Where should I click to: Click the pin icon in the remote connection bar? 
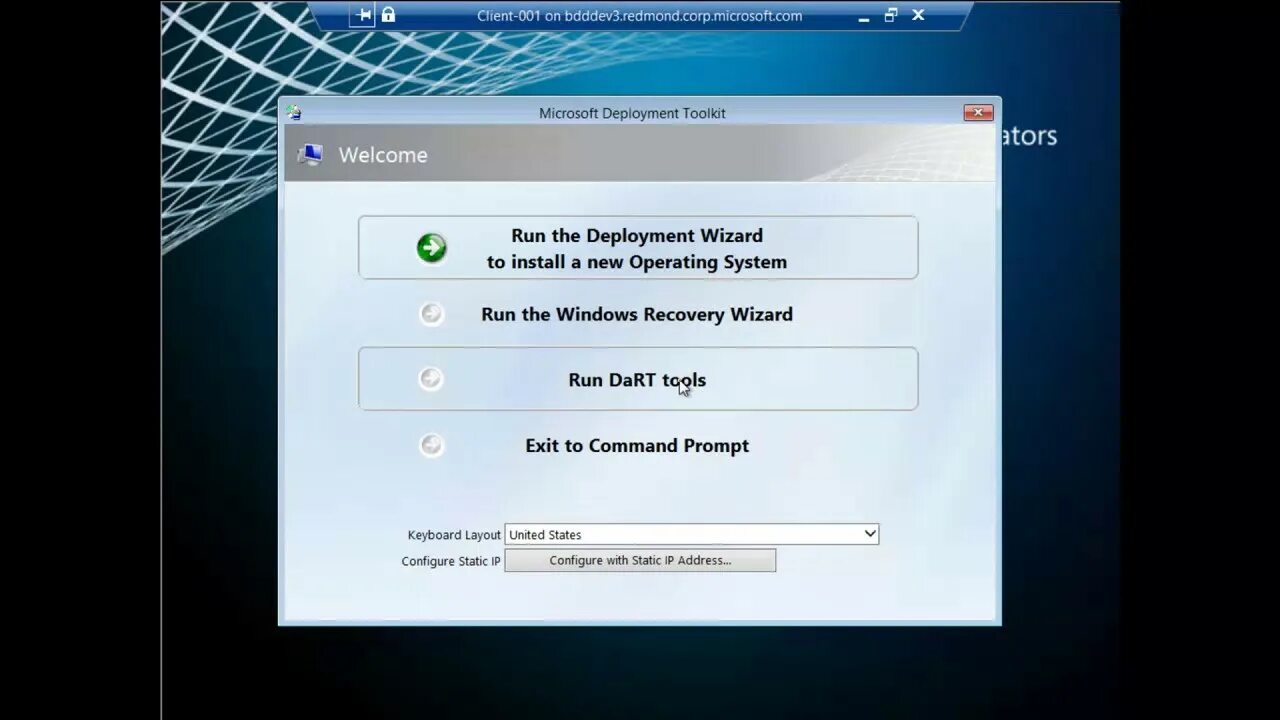(364, 15)
